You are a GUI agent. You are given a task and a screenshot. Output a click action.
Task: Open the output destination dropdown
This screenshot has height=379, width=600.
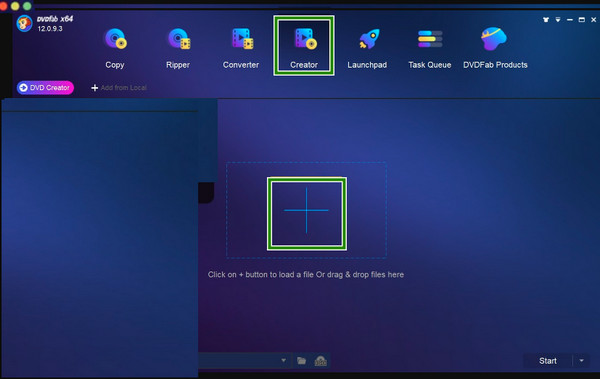coord(284,360)
